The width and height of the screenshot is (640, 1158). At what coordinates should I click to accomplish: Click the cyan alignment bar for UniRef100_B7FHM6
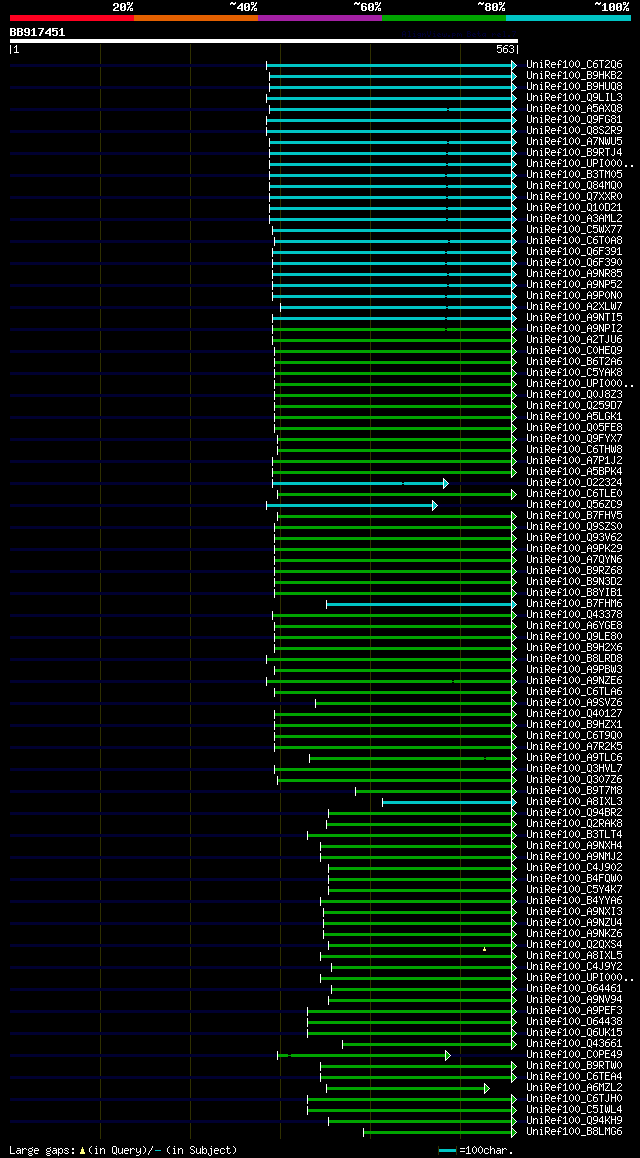421,605
